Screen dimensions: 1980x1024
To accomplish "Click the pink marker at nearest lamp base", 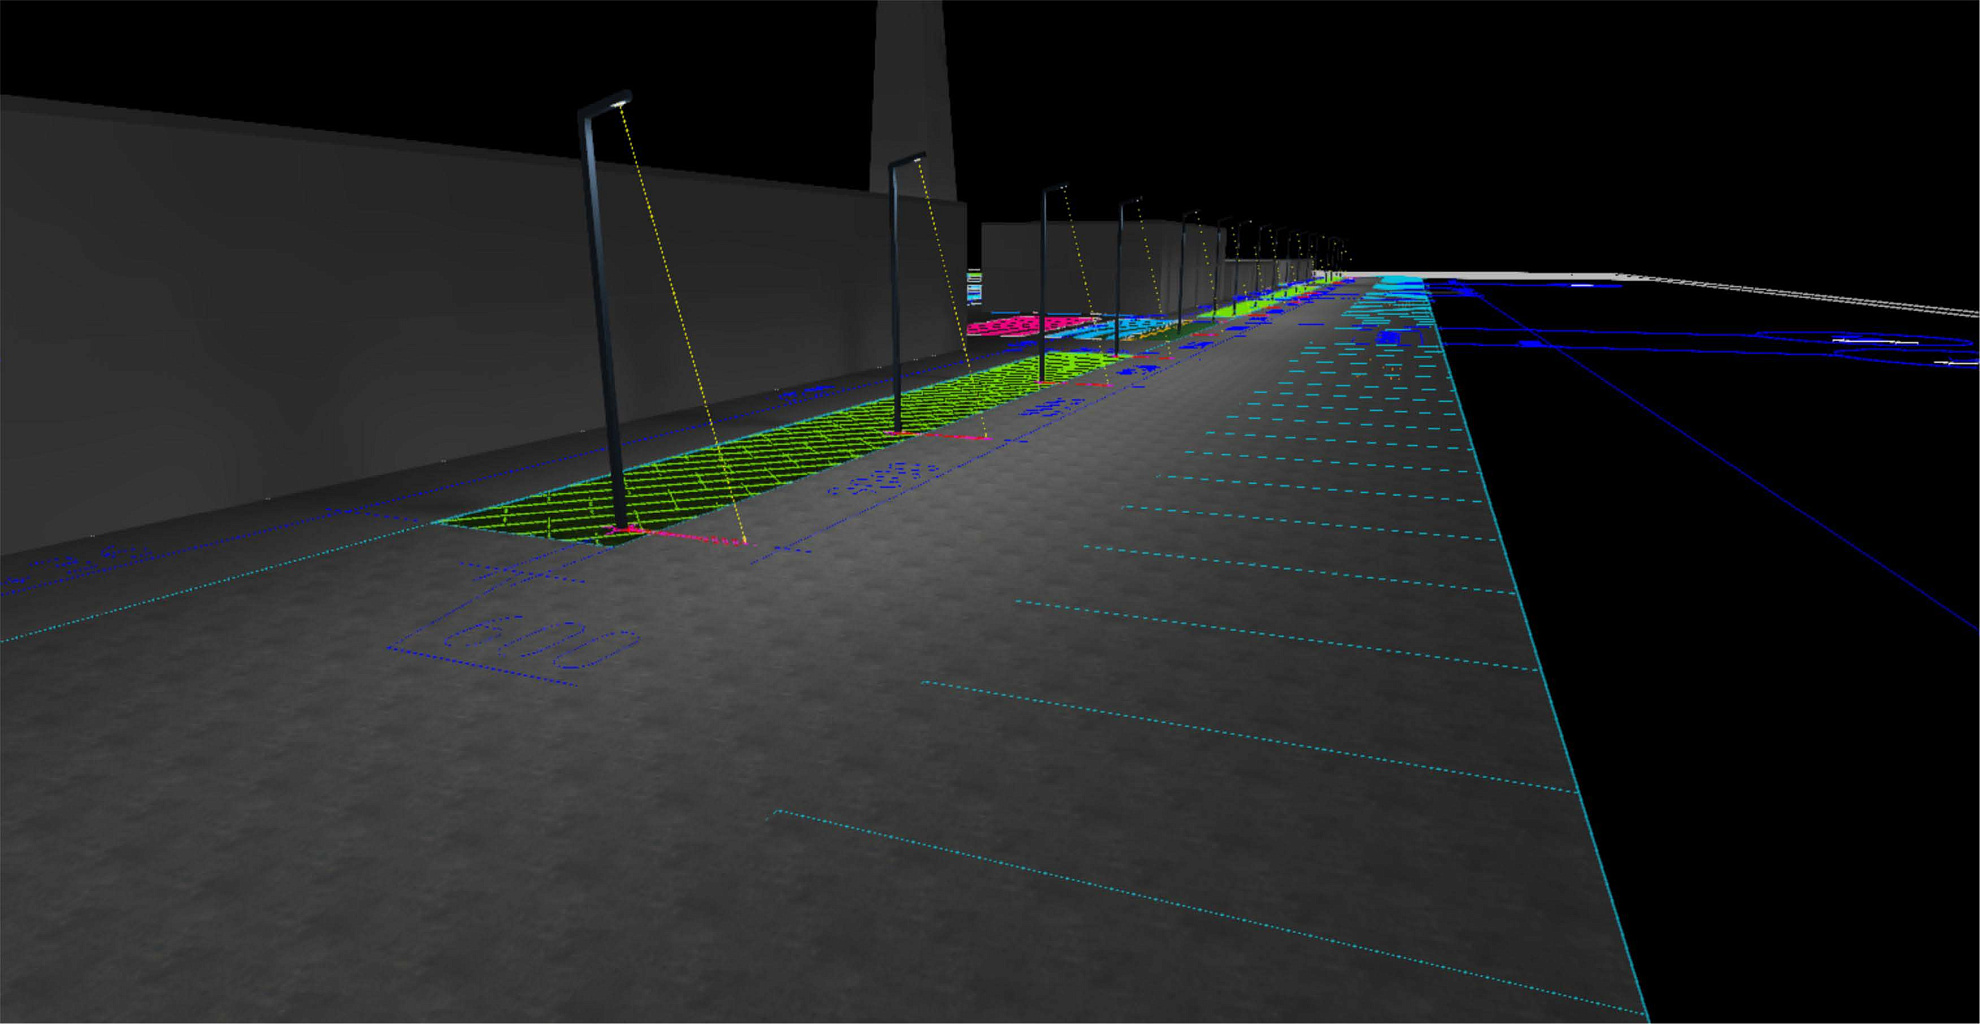I will [690, 538].
